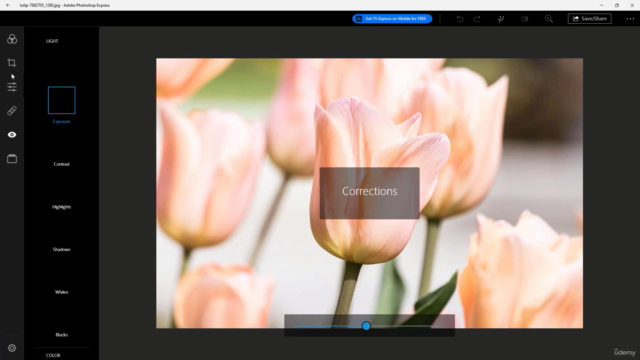Select the Crop tool icon

(x=12, y=62)
